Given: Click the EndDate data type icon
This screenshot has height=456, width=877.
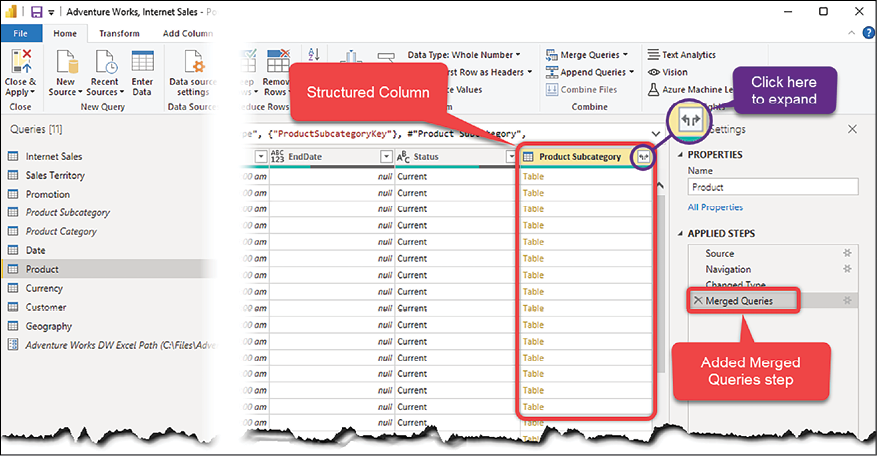Looking at the screenshot, I should click(x=277, y=157).
